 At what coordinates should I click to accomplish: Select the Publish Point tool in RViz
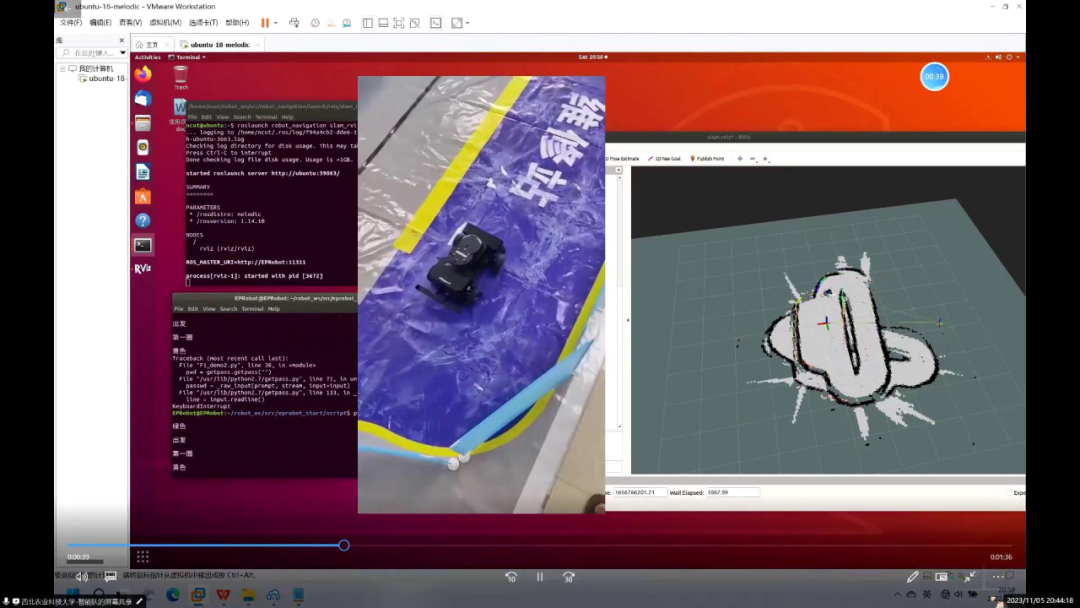(x=709, y=158)
